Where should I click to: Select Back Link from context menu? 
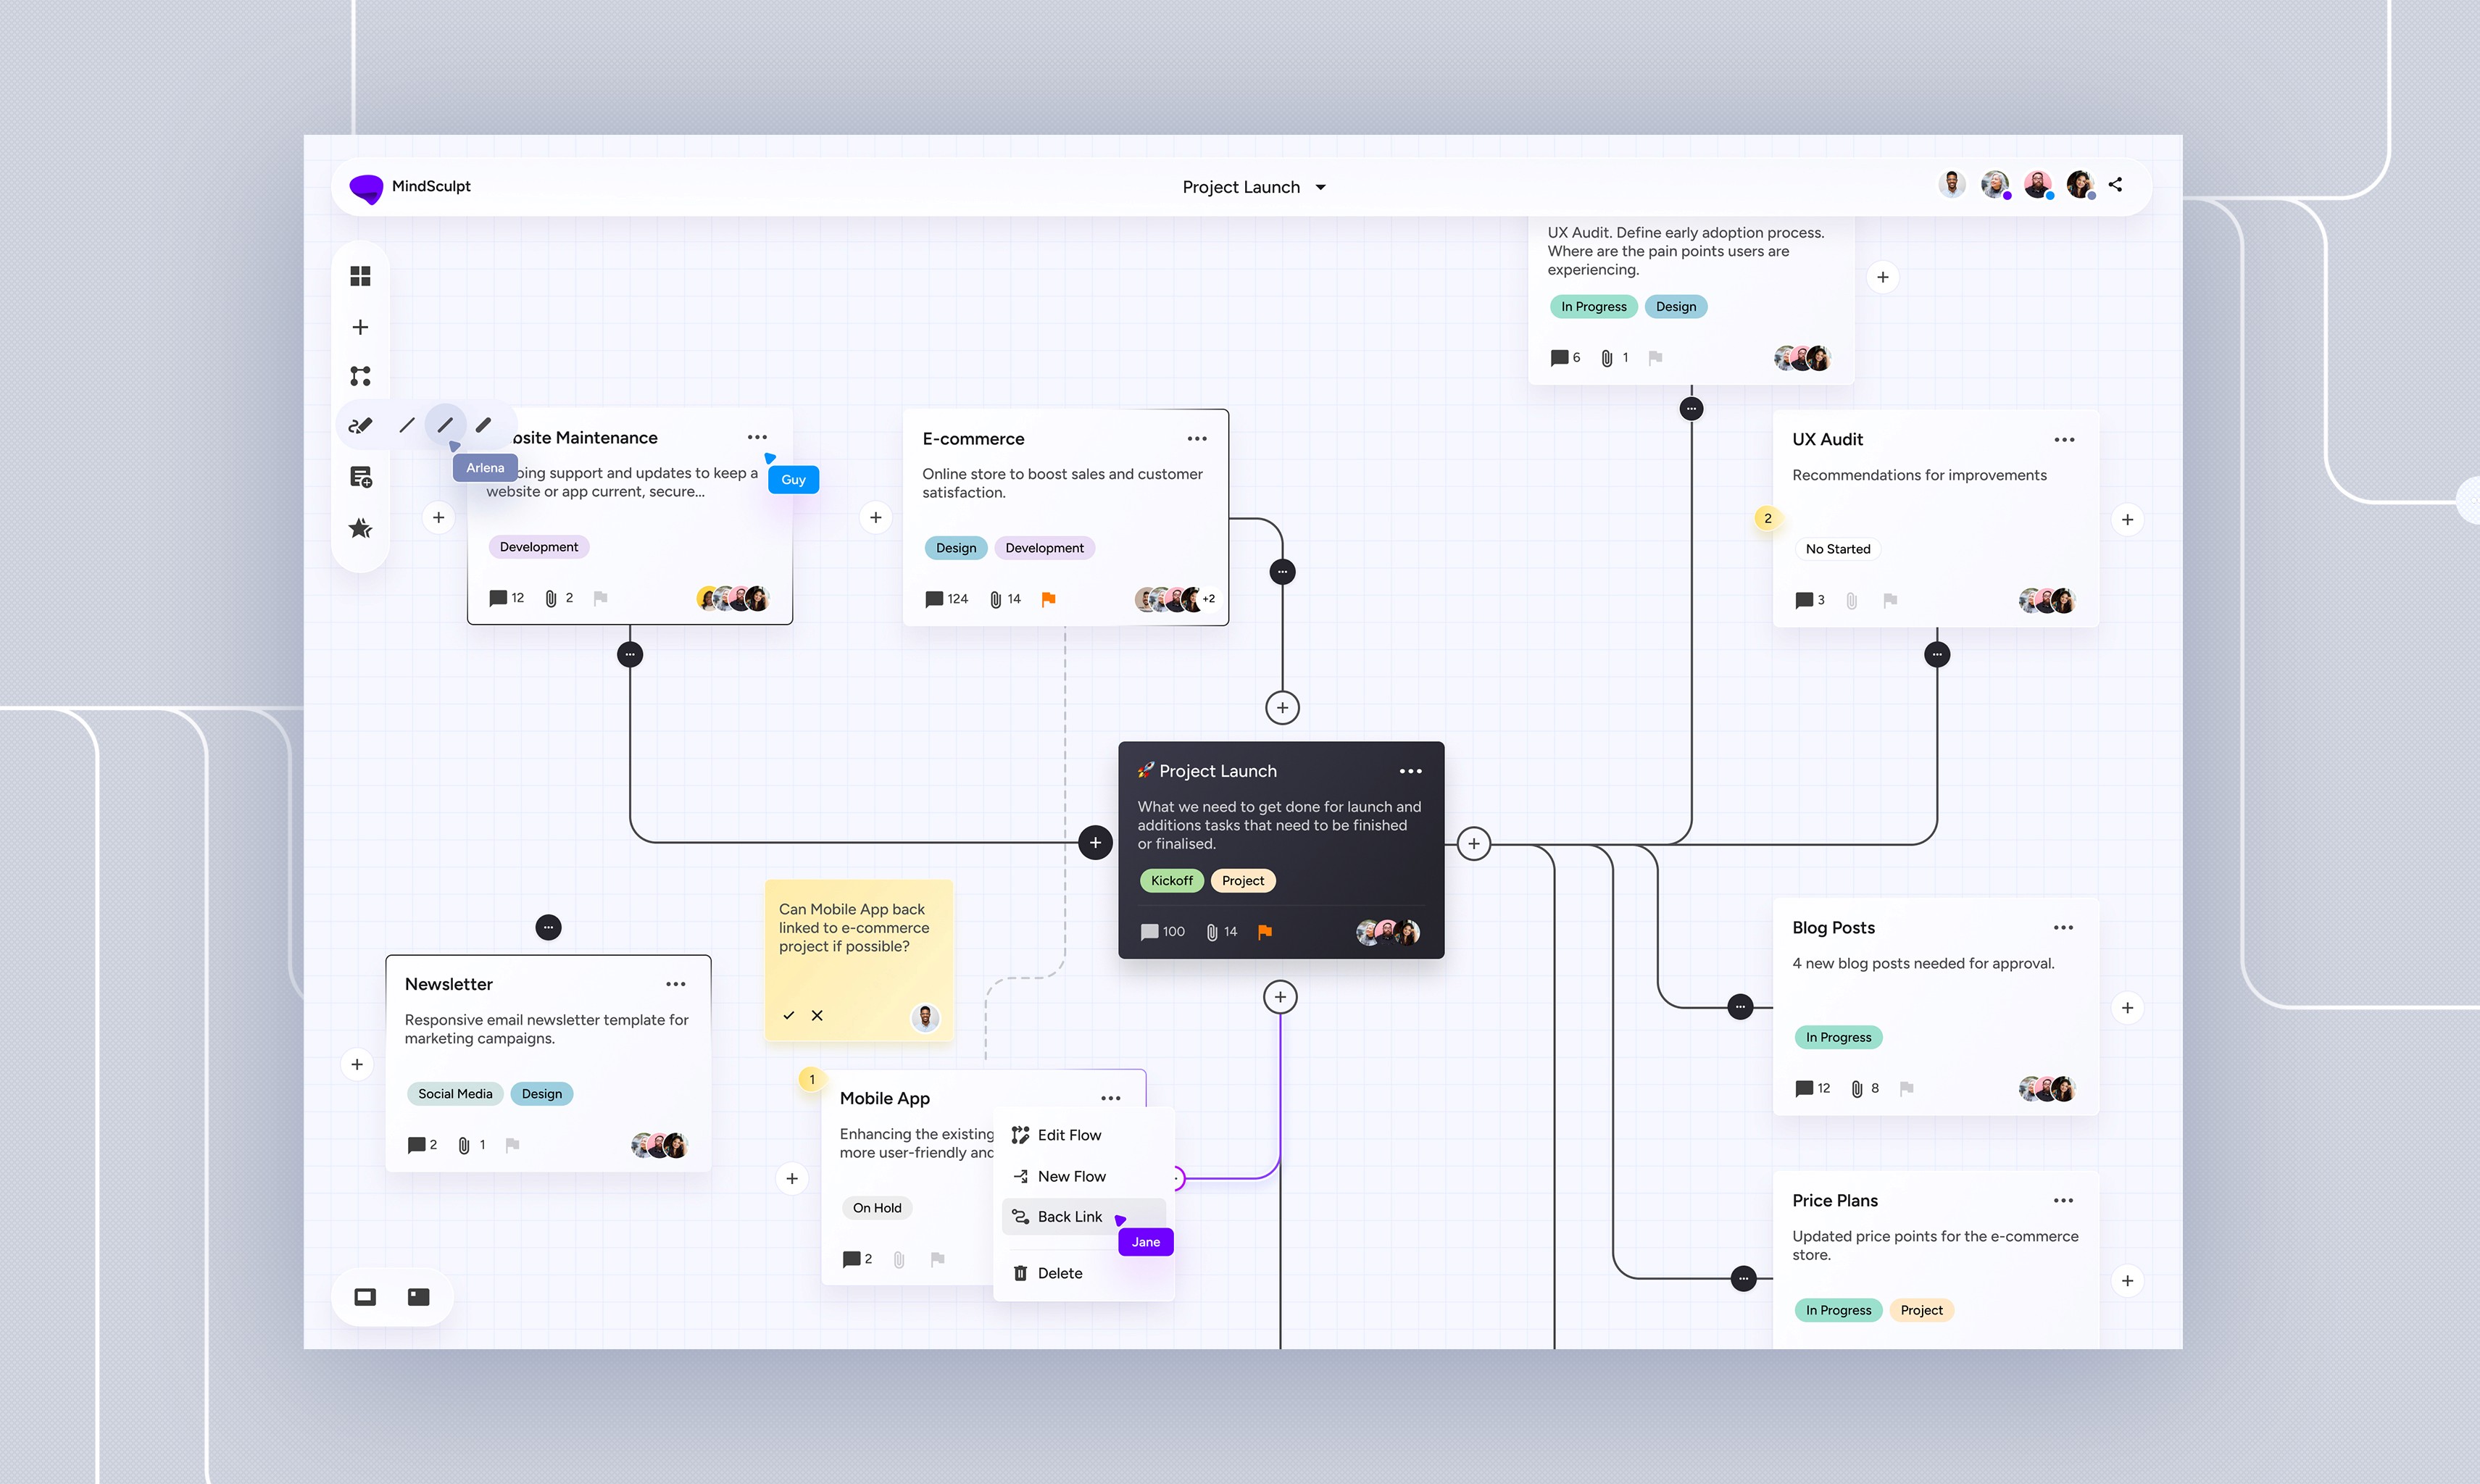(1069, 1216)
